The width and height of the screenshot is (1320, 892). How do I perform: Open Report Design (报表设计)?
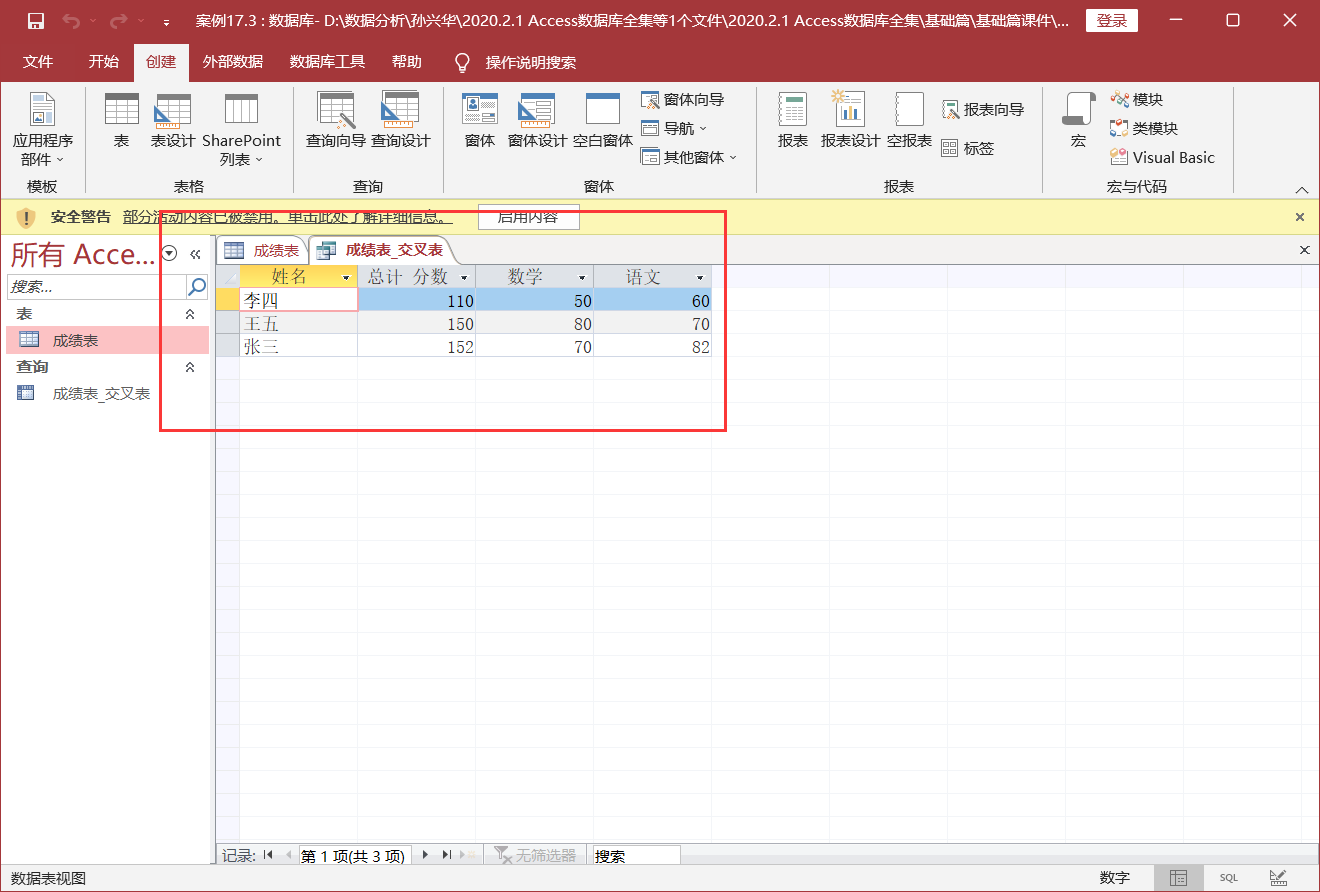(850, 120)
